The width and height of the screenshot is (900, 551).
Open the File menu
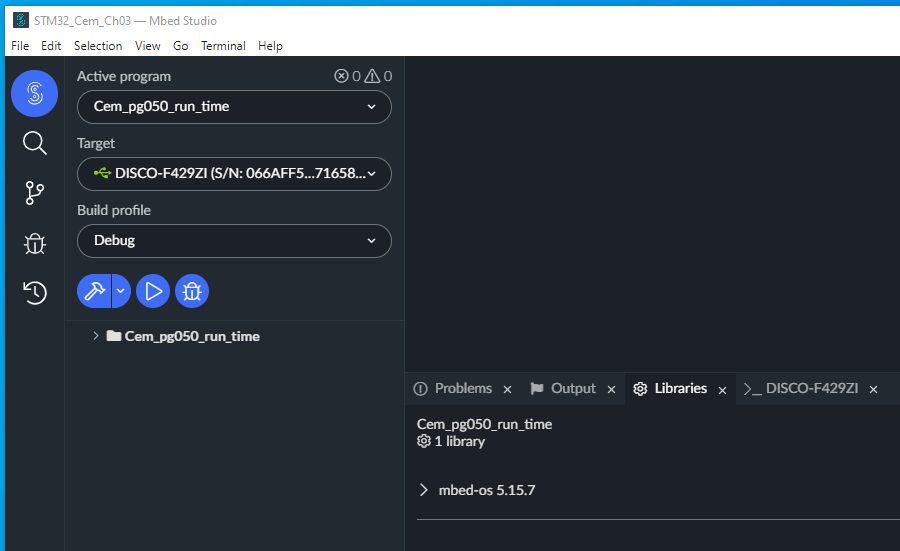coord(20,46)
